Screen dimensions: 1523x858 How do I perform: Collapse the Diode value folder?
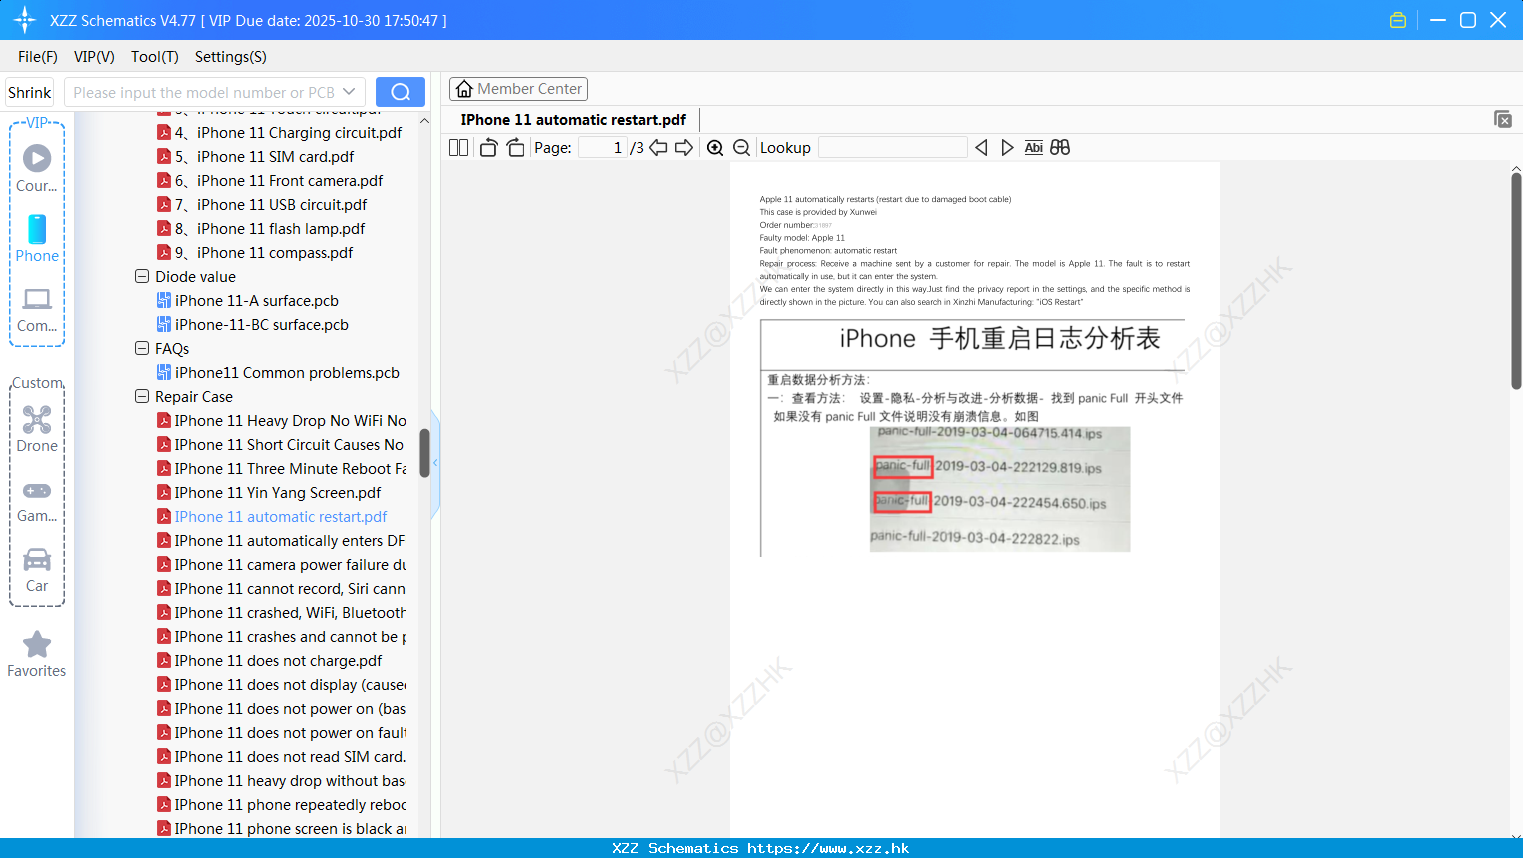tap(142, 276)
